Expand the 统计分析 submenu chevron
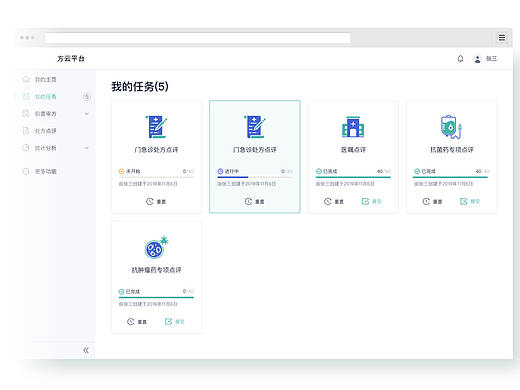The height and width of the screenshot is (390, 520). click(86, 148)
